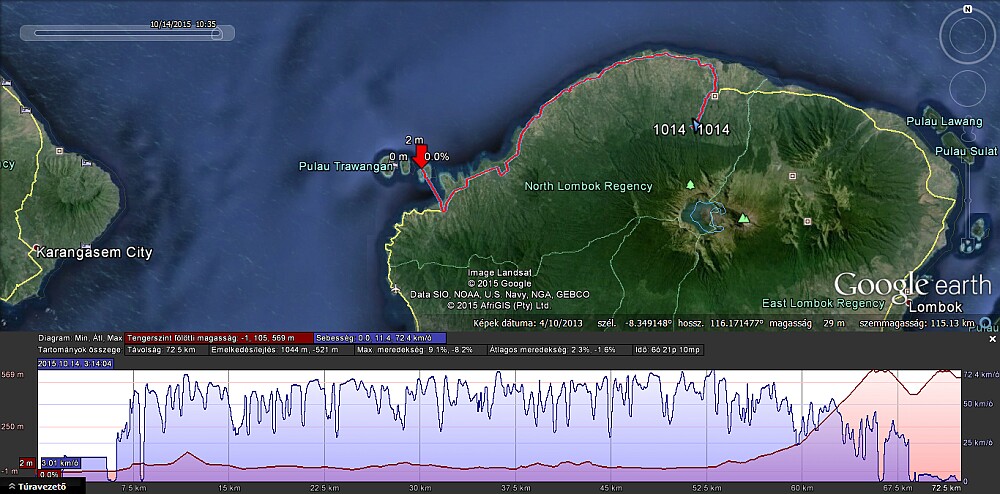Click the elevation profile at 30 km
The width and height of the screenshot is (1000, 494).
coord(420,465)
